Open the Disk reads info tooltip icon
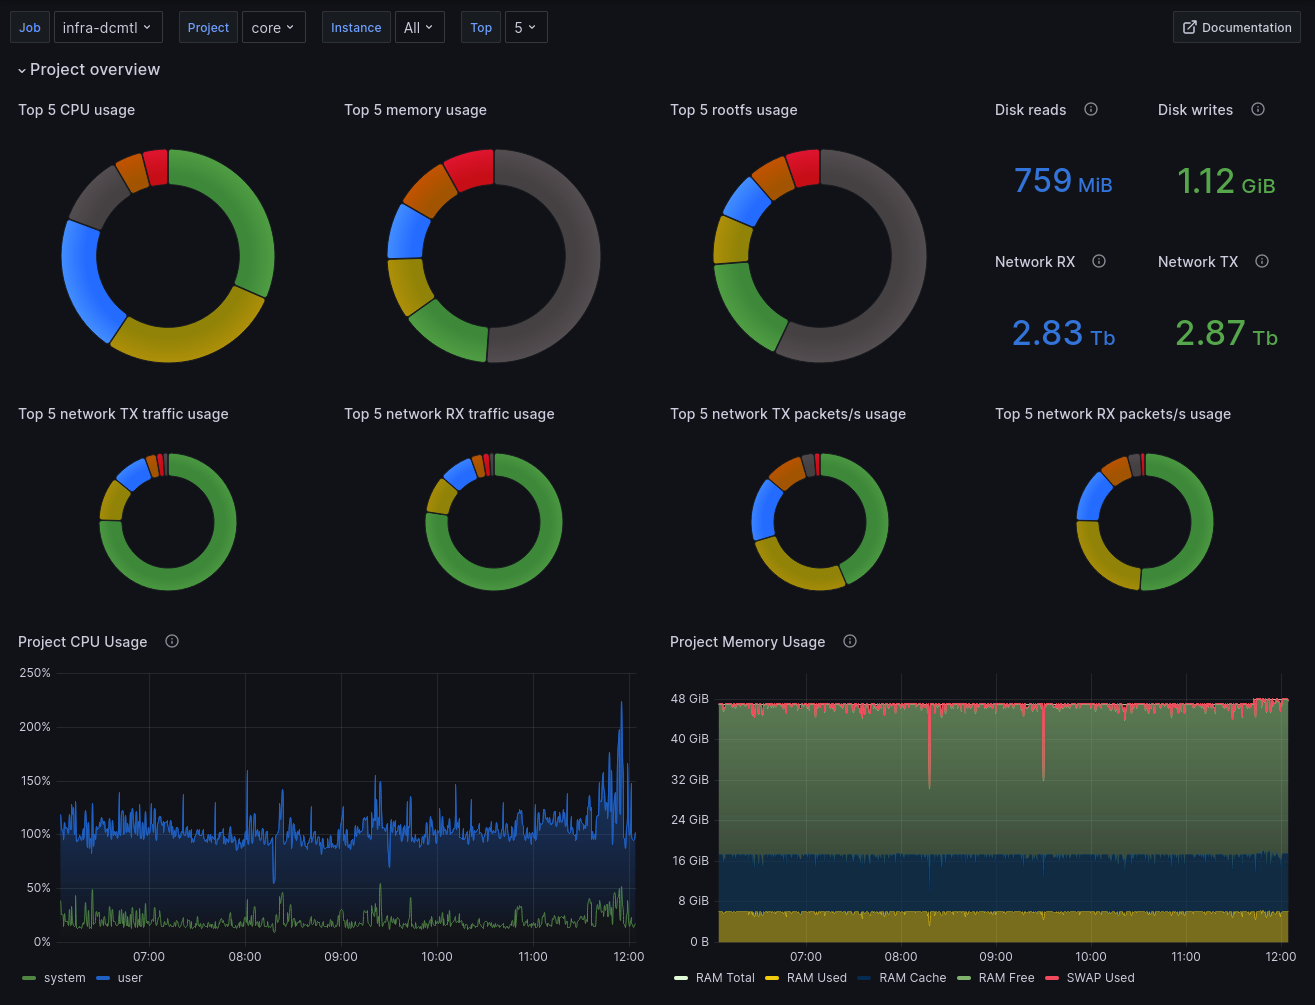1315x1005 pixels. pos(1091,109)
